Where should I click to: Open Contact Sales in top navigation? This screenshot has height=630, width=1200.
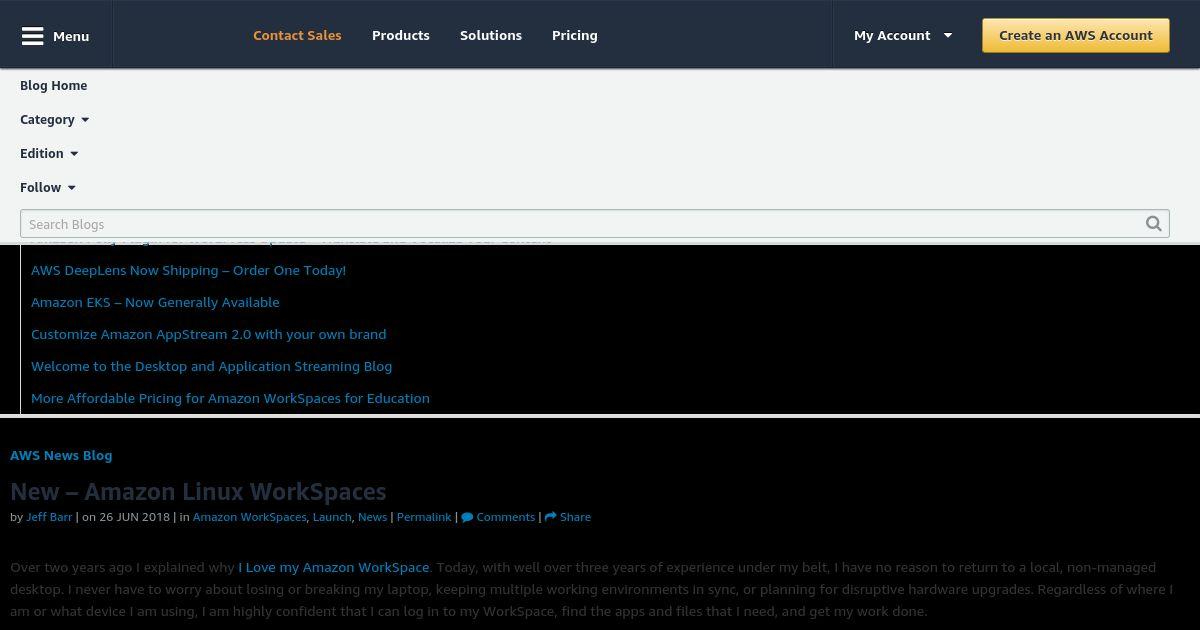(x=297, y=35)
